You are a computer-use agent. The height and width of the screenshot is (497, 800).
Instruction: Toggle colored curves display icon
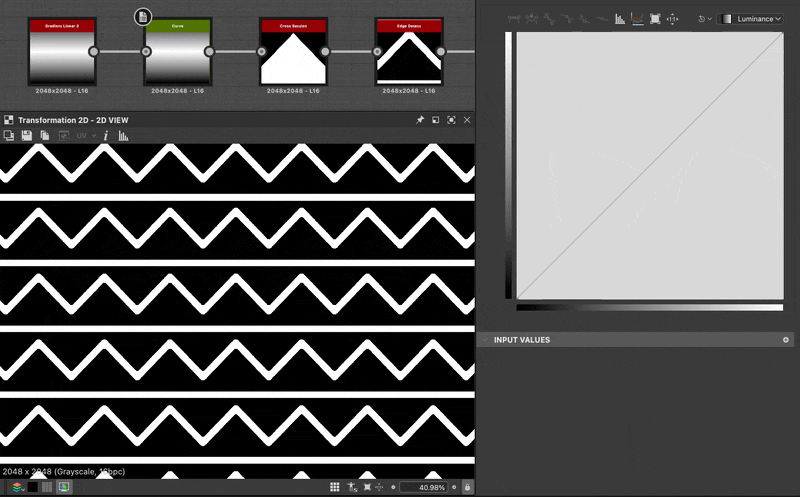(637, 19)
